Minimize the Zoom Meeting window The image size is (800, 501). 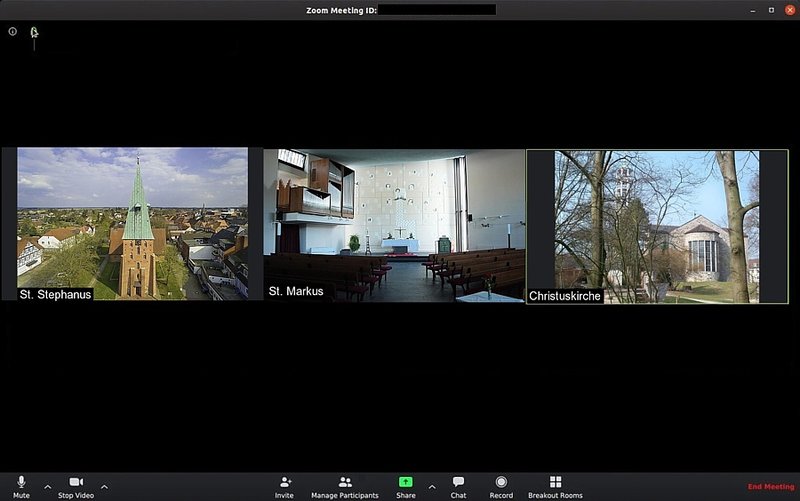pyautogui.click(x=755, y=9)
